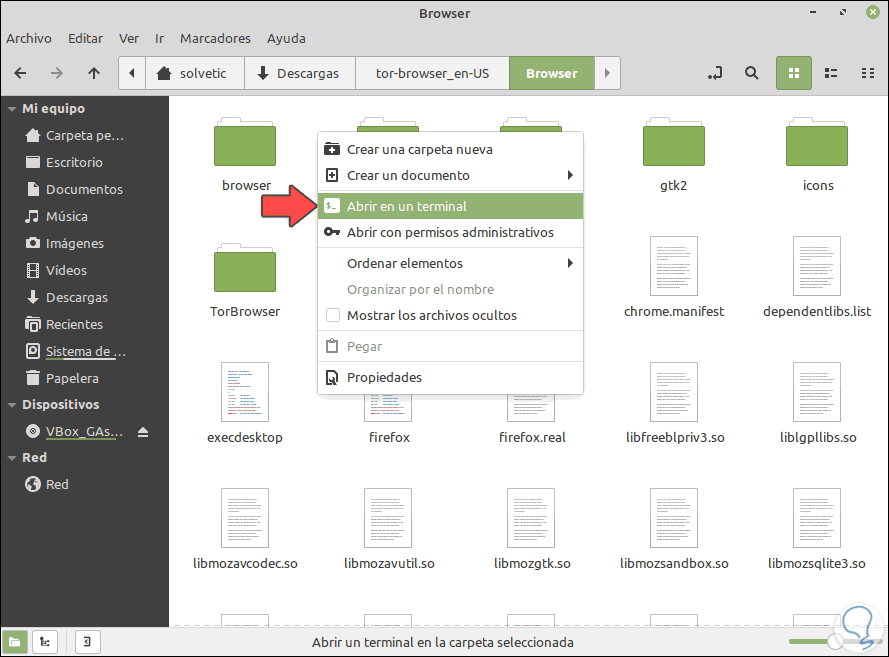
Task: Select the libmozavcodec.so file
Action: point(245,518)
